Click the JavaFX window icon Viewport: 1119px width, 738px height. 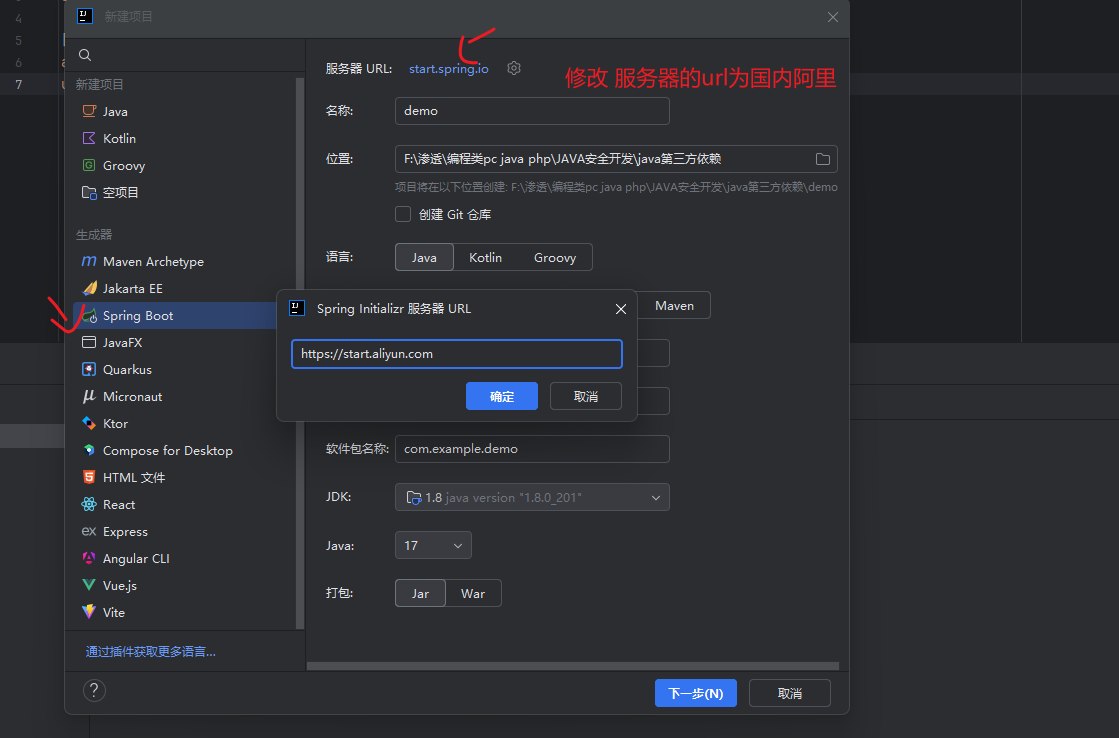pos(89,342)
